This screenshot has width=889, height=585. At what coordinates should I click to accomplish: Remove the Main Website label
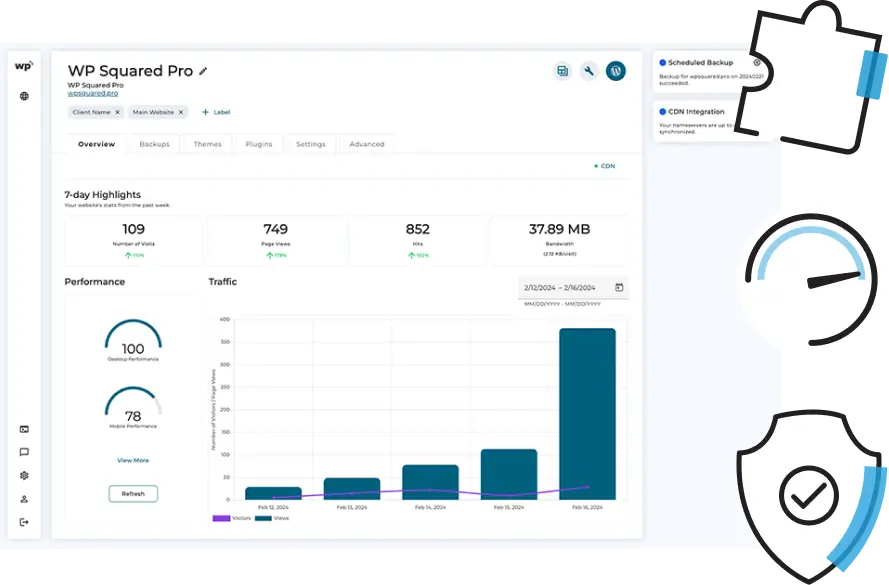coord(181,112)
